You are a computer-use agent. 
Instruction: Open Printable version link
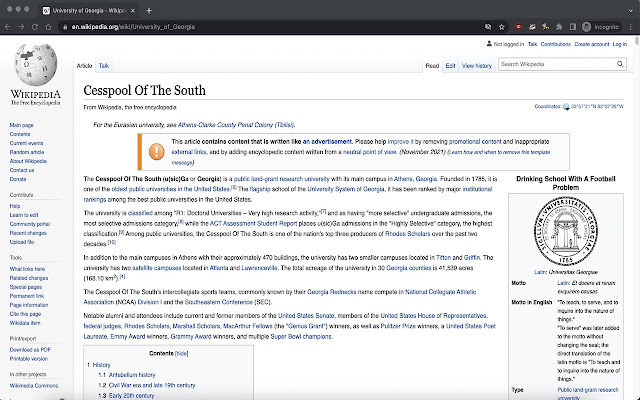[29, 359]
